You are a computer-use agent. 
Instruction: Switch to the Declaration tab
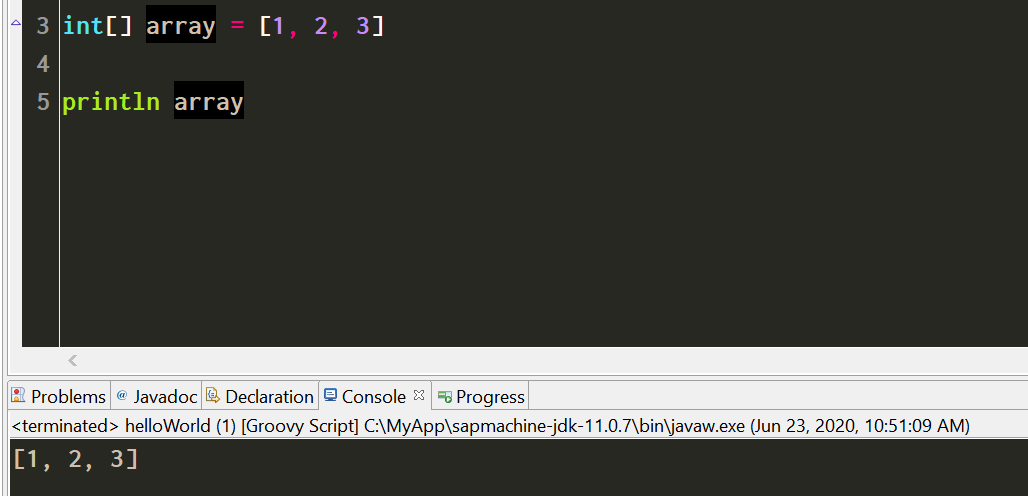pos(260,396)
